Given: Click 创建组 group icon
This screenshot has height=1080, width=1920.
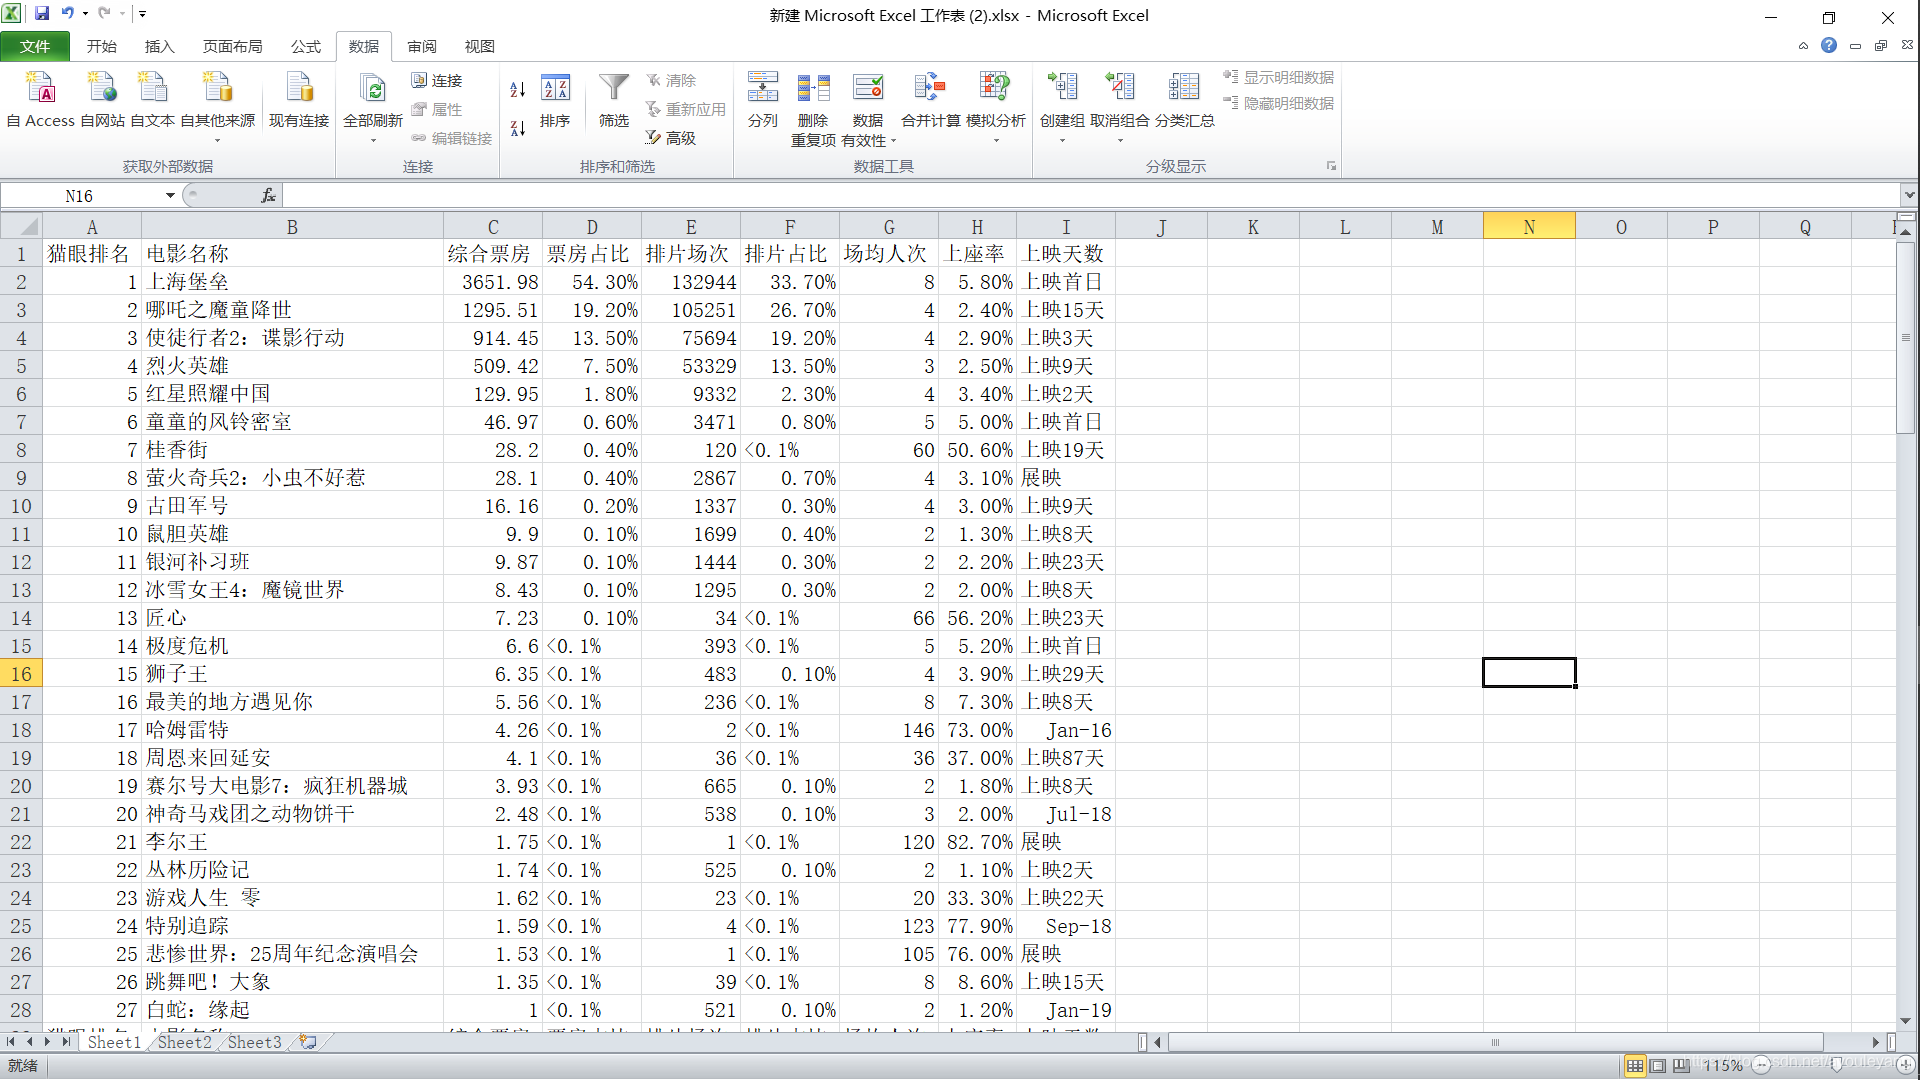Looking at the screenshot, I should coord(1062,88).
